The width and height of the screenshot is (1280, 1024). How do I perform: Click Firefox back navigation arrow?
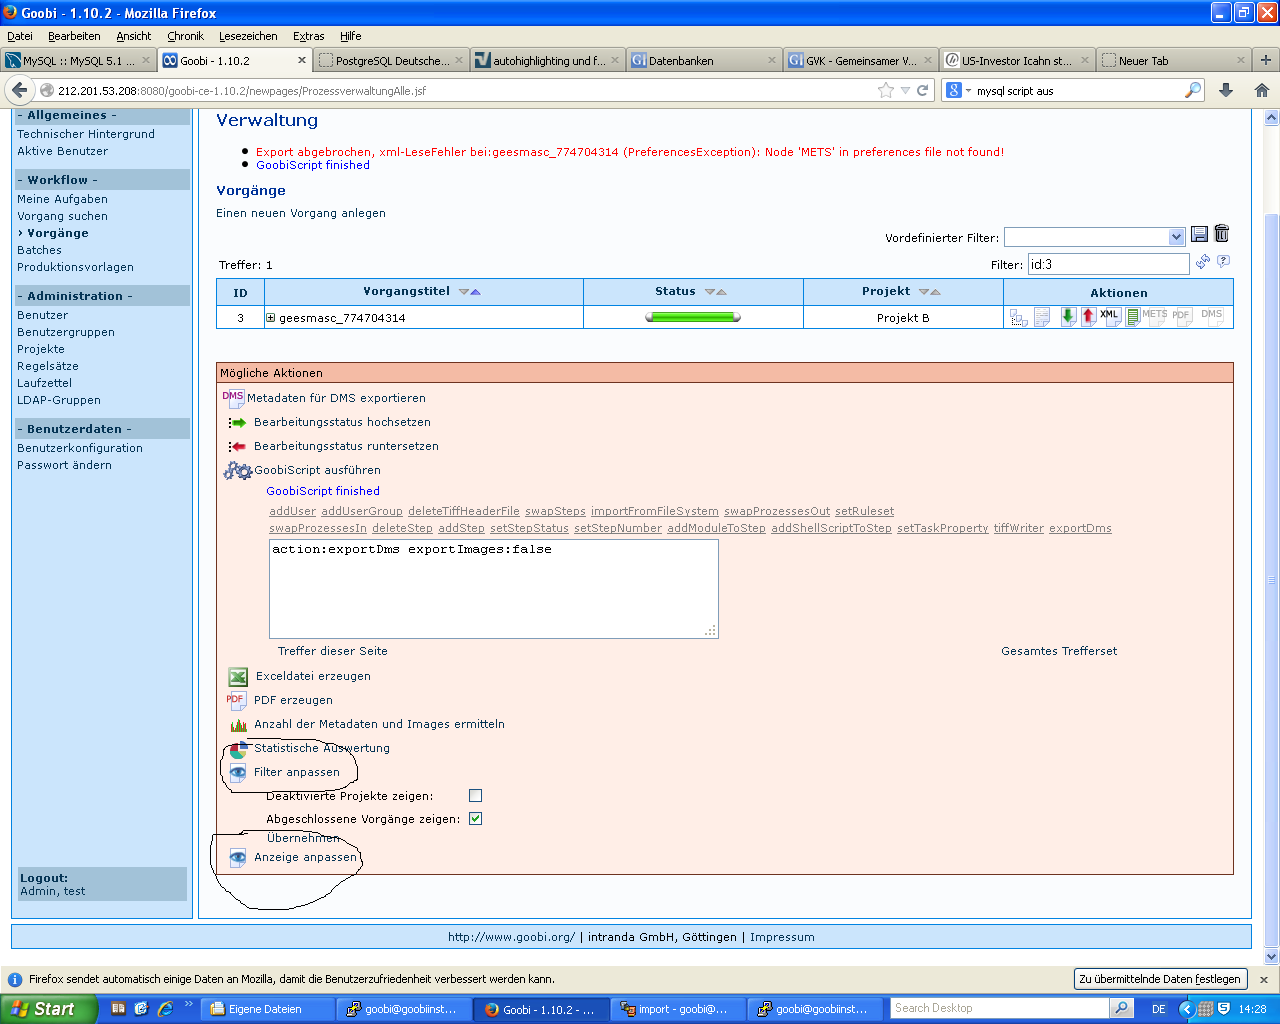(x=20, y=90)
